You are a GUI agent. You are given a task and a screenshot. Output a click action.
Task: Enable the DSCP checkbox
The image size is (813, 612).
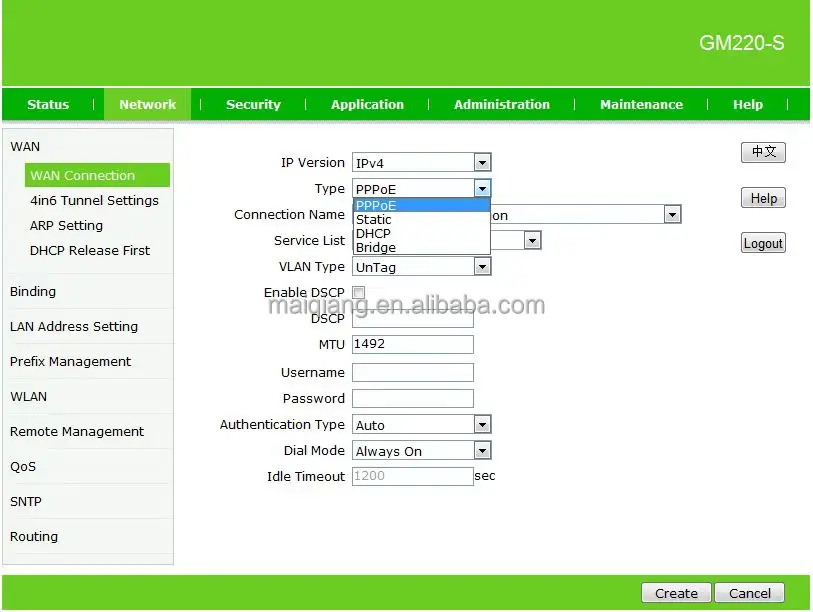(357, 292)
